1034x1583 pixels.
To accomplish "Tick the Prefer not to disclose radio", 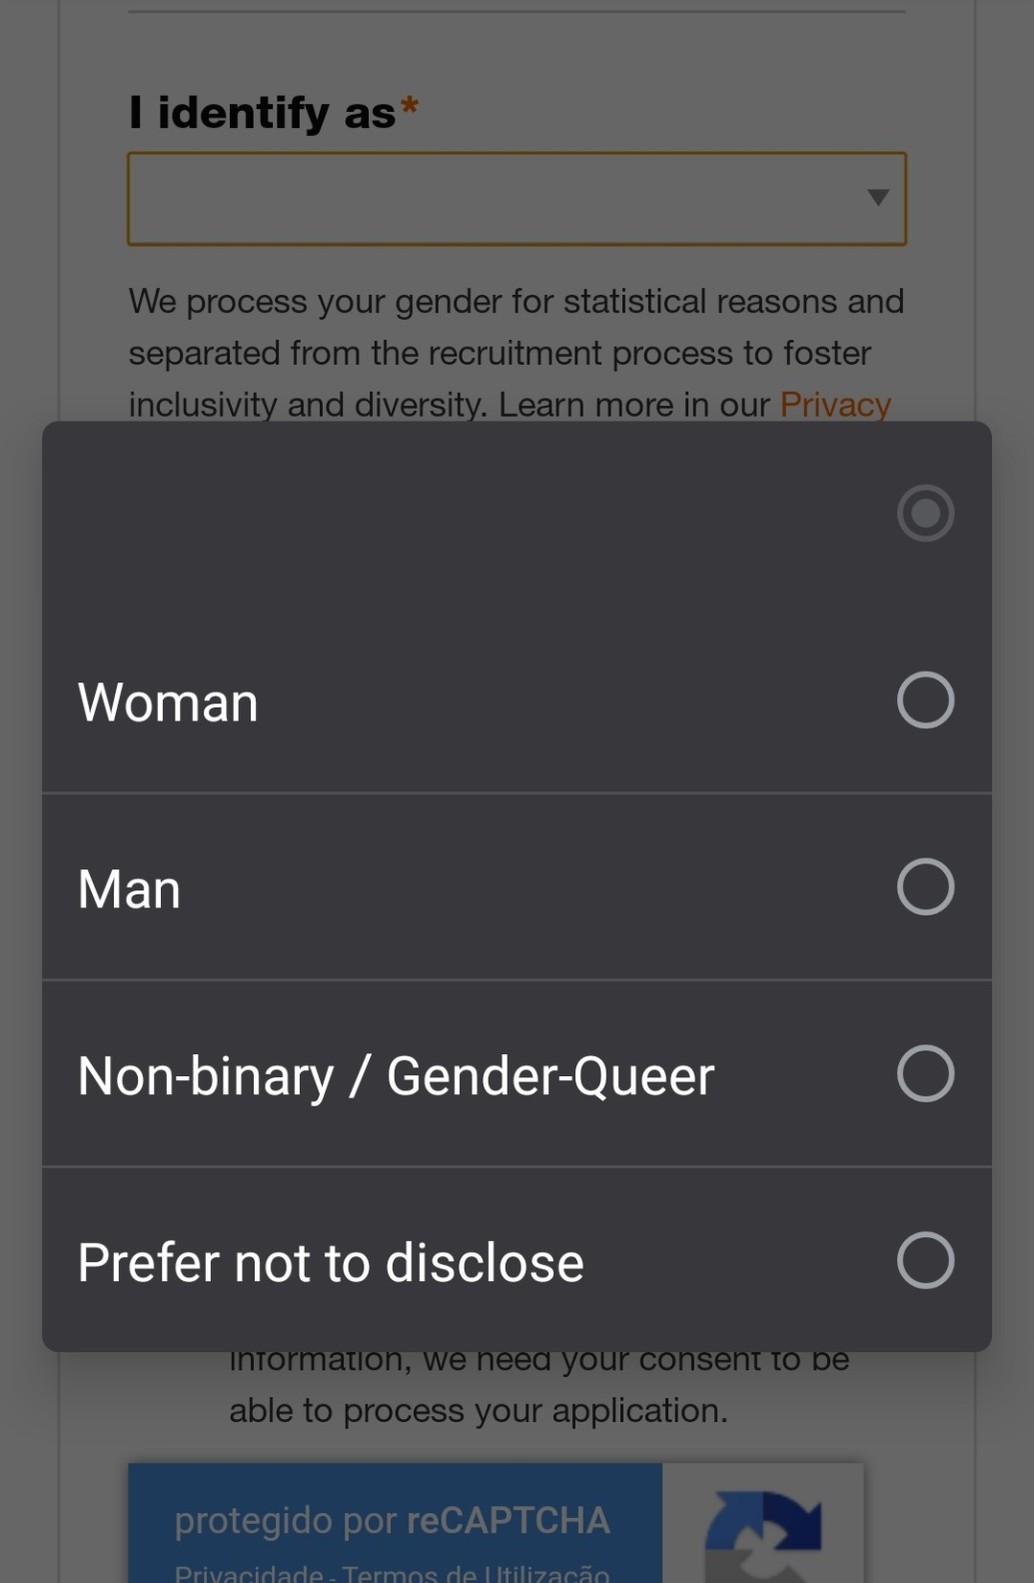I will [x=925, y=1260].
